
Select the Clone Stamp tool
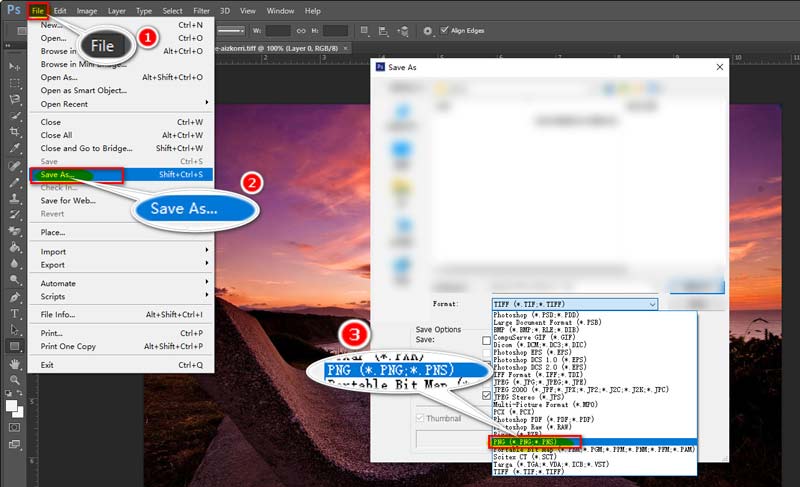pyautogui.click(x=14, y=198)
